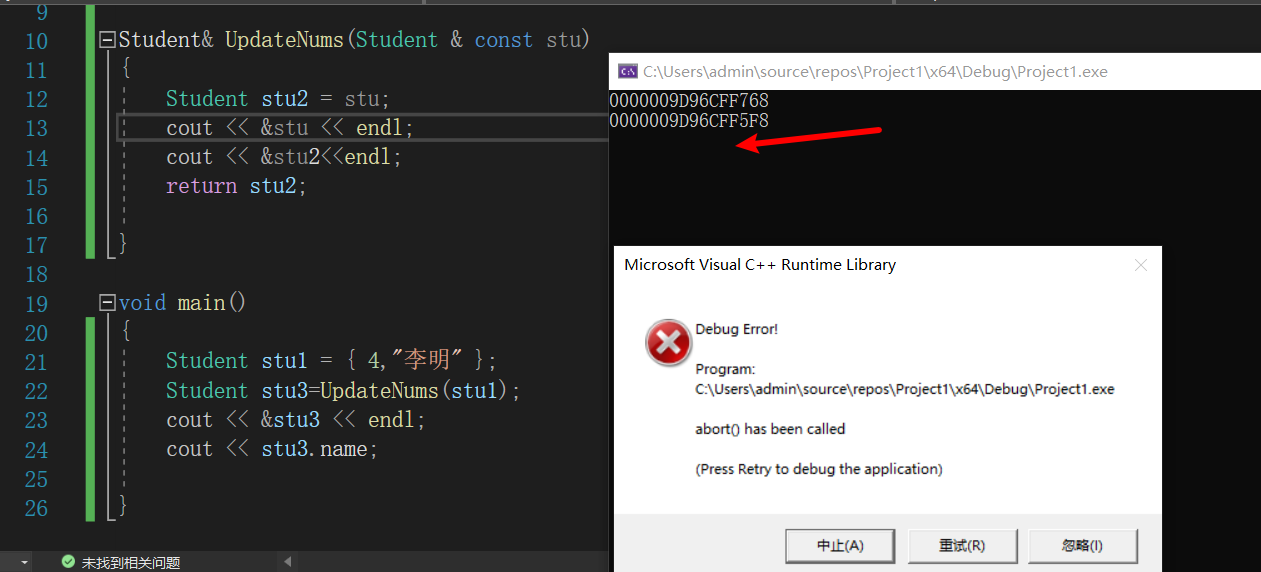This screenshot has height=572, width=1261.
Task: Click the red error icon in the dialog
Action: click(668, 344)
